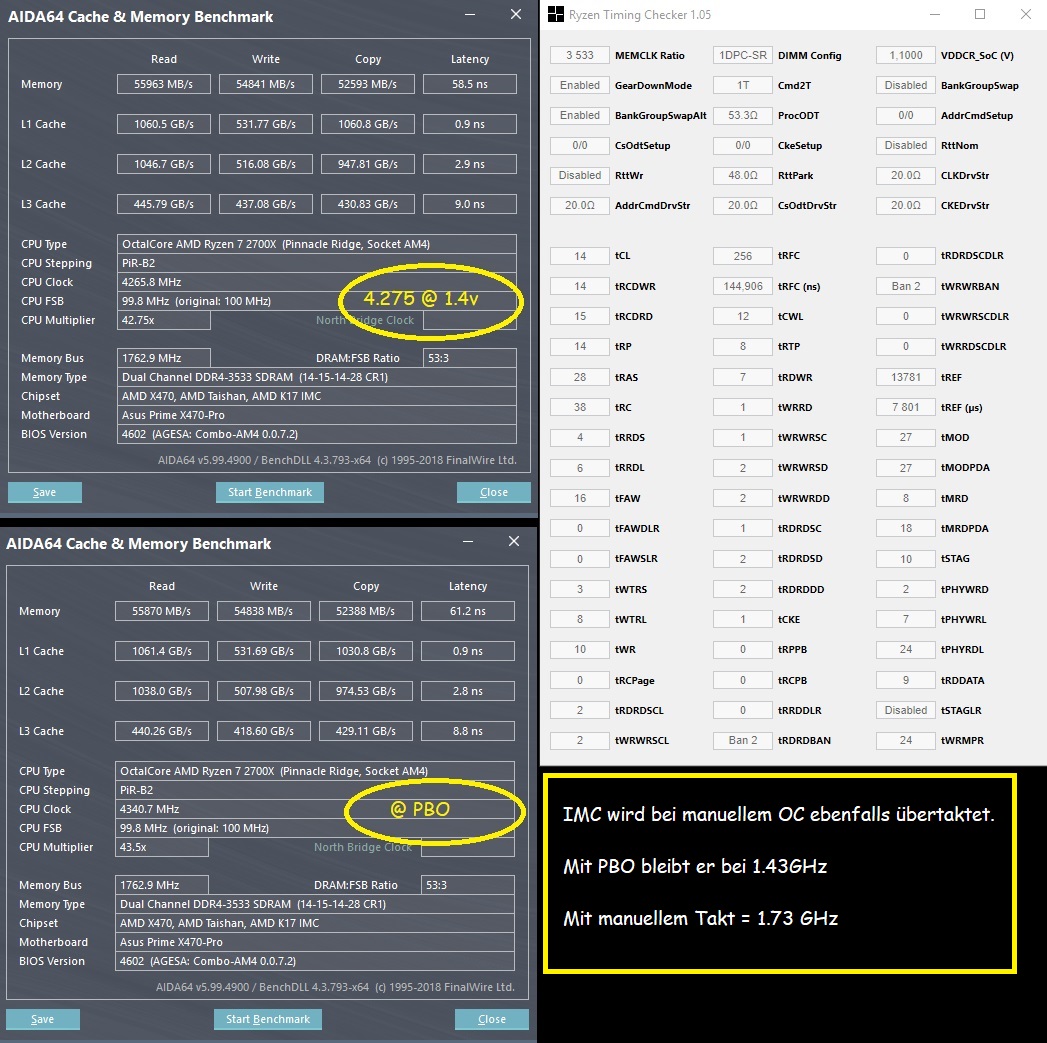Click Start Benchmark in bottom AIDA64 window
Screen dimensions: 1047x1043
point(268,1019)
